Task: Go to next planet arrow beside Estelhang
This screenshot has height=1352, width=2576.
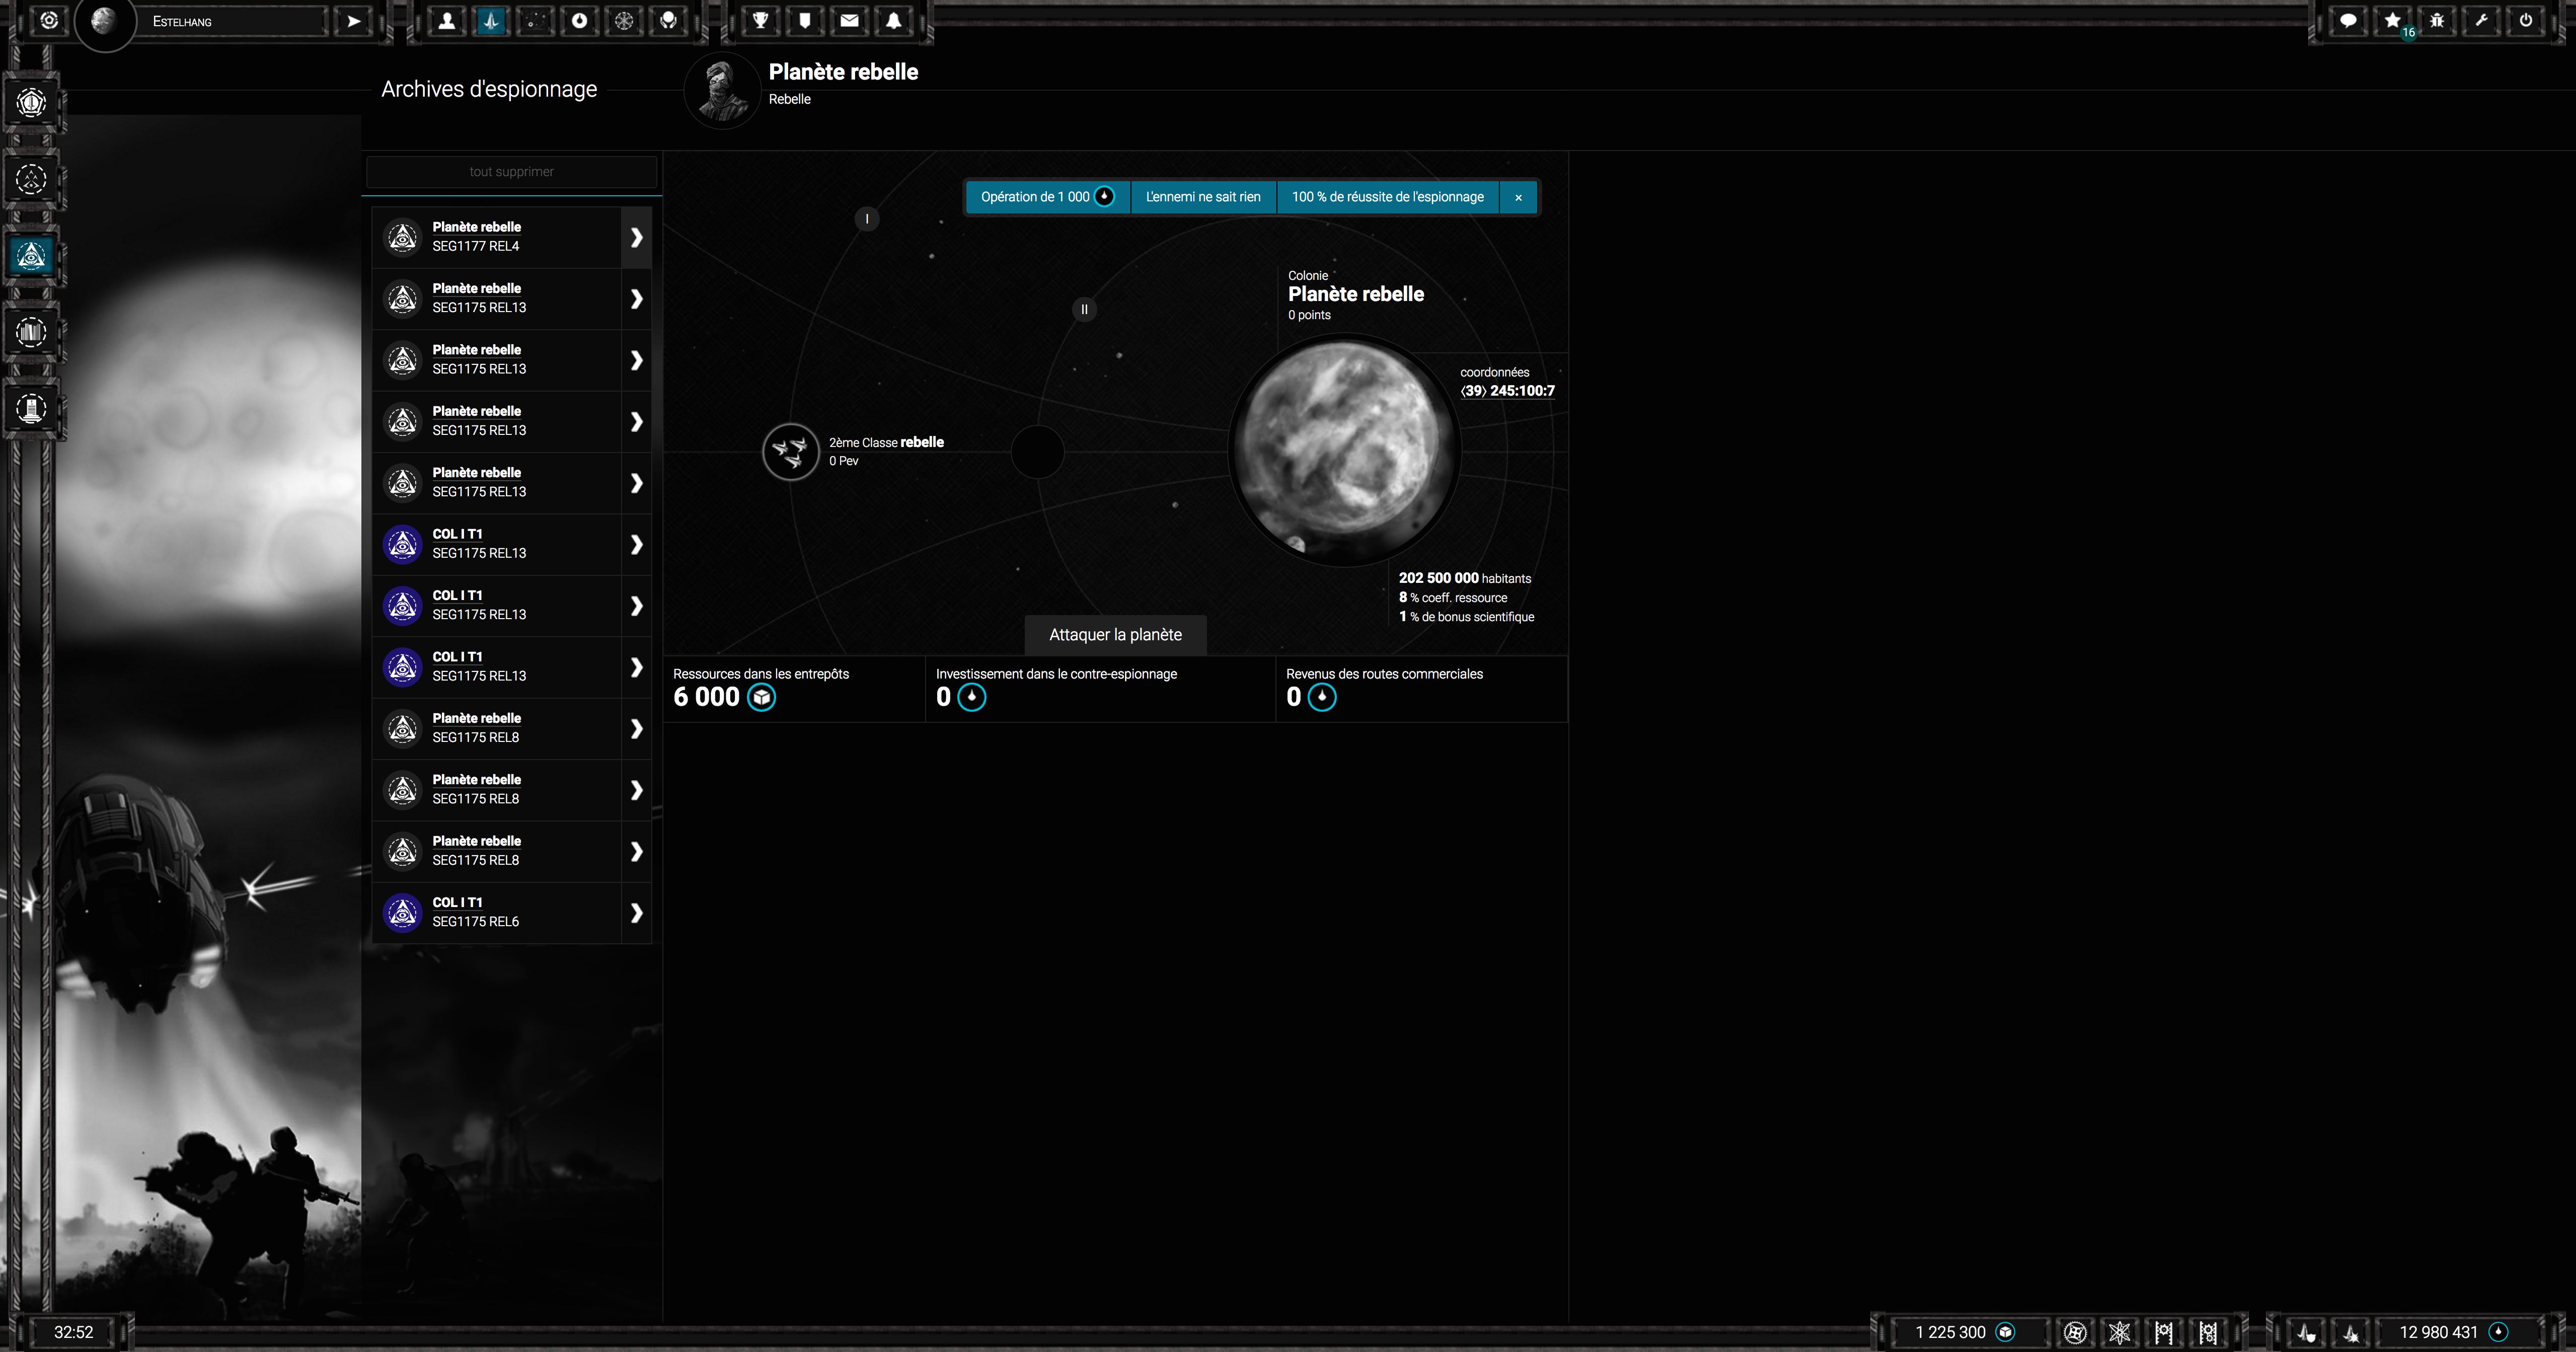Action: (353, 21)
